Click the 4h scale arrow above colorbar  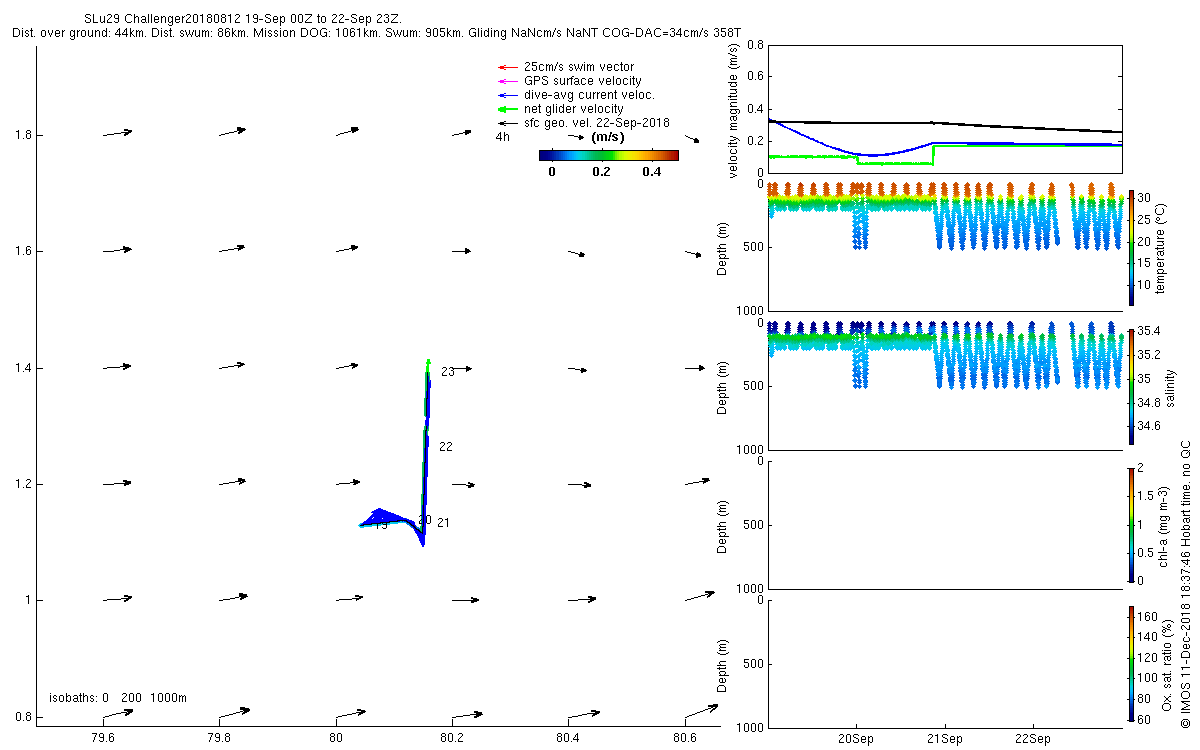[x=575, y=137]
